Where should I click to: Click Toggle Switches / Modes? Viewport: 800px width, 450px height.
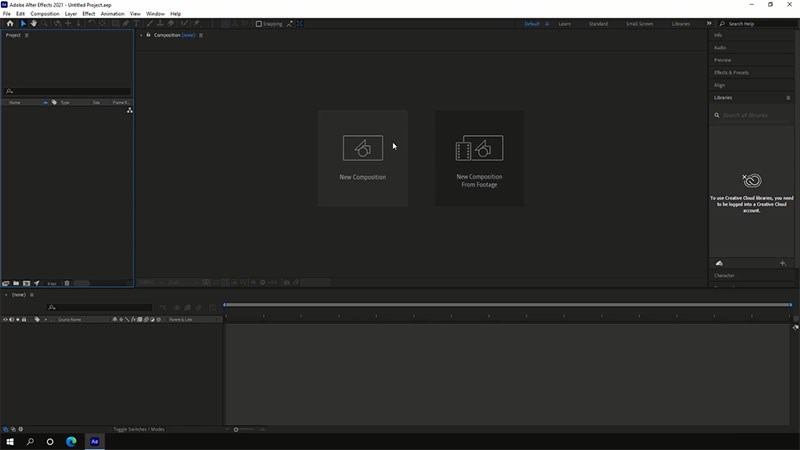[139, 429]
